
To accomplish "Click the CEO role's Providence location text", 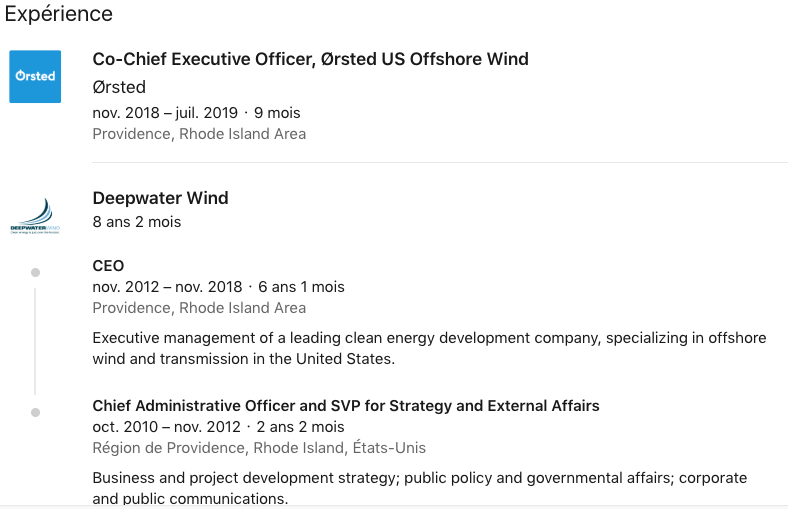I will coord(199,308).
